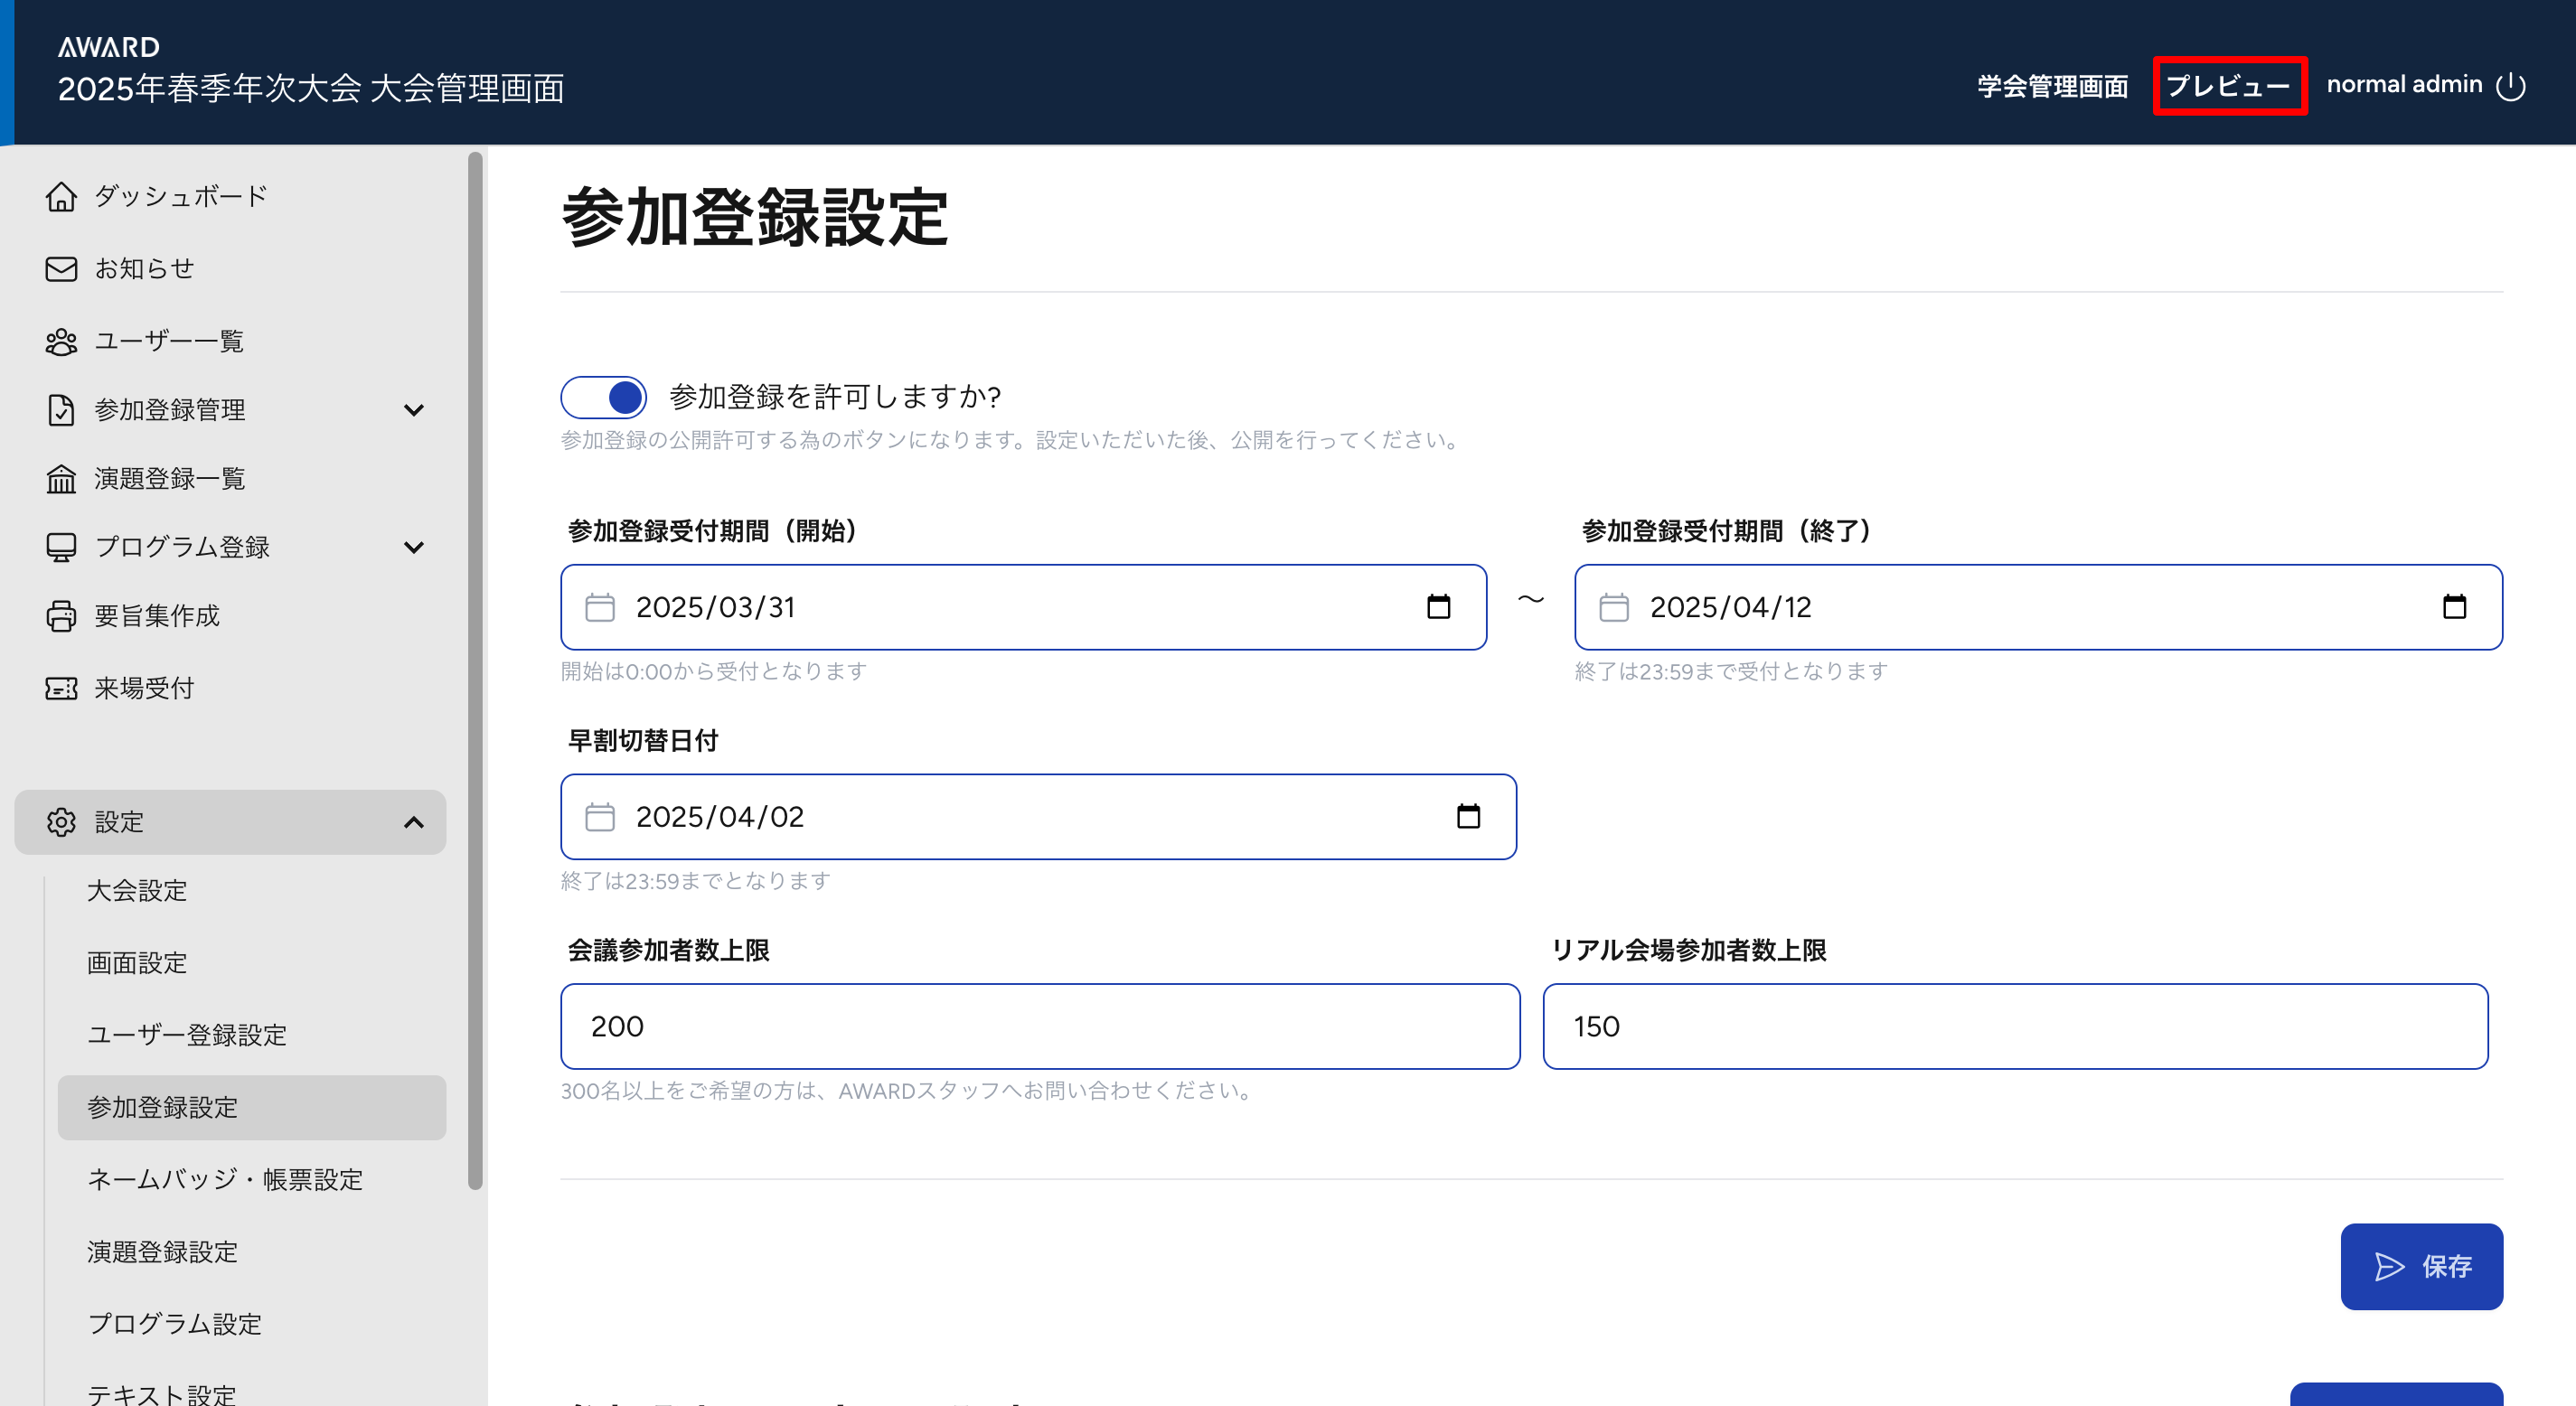Screen dimensions: 2576x1406
Task: Click the building icon for 演題登録一覧
Action: coord(61,479)
